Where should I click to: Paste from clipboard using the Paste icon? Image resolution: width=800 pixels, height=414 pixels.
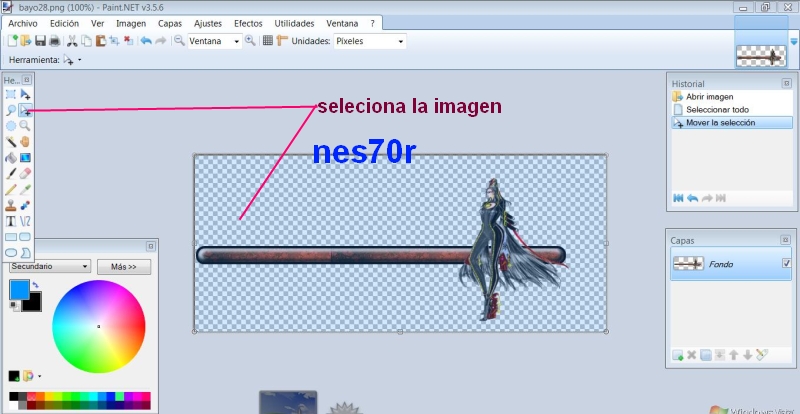tap(101, 41)
